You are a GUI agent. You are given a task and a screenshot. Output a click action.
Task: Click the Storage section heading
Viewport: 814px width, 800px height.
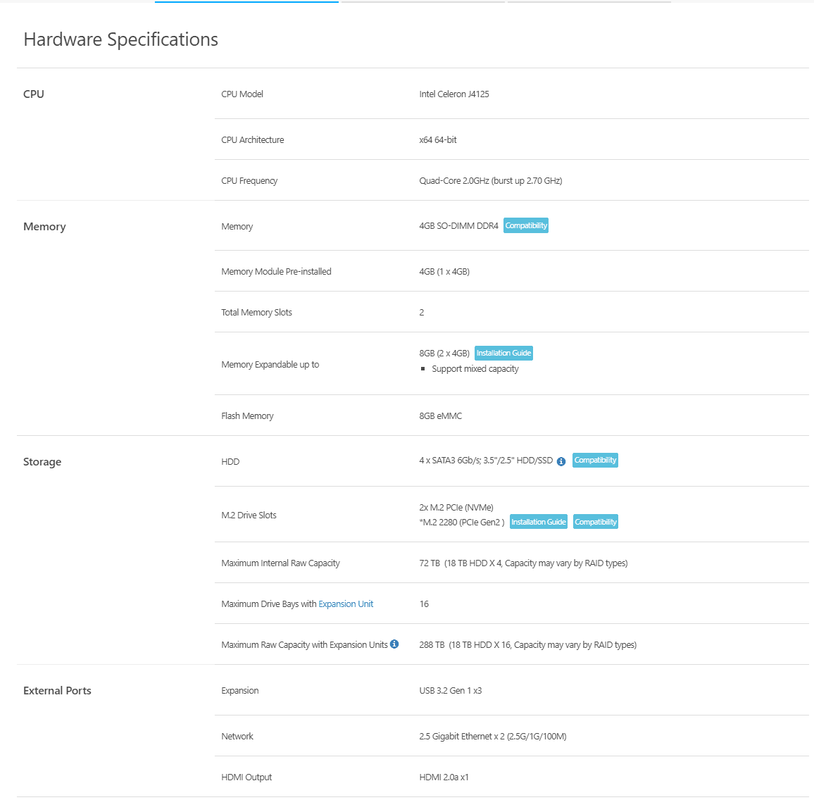click(x=42, y=462)
